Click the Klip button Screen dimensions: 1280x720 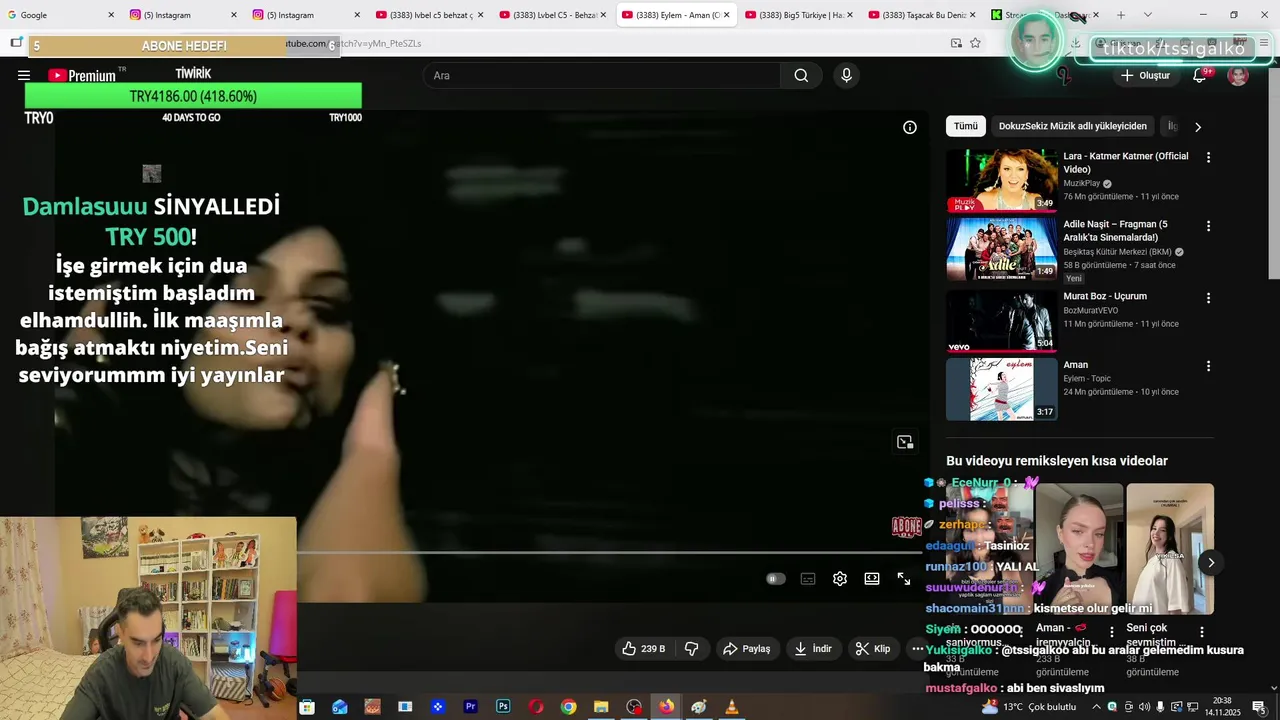point(873,649)
